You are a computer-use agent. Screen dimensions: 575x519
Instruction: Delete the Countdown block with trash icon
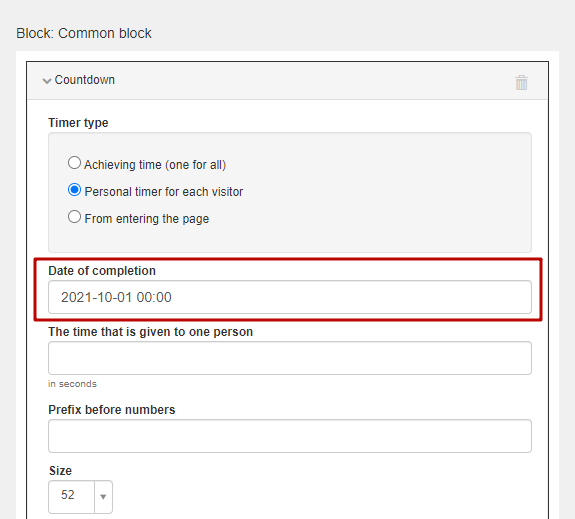[x=521, y=82]
